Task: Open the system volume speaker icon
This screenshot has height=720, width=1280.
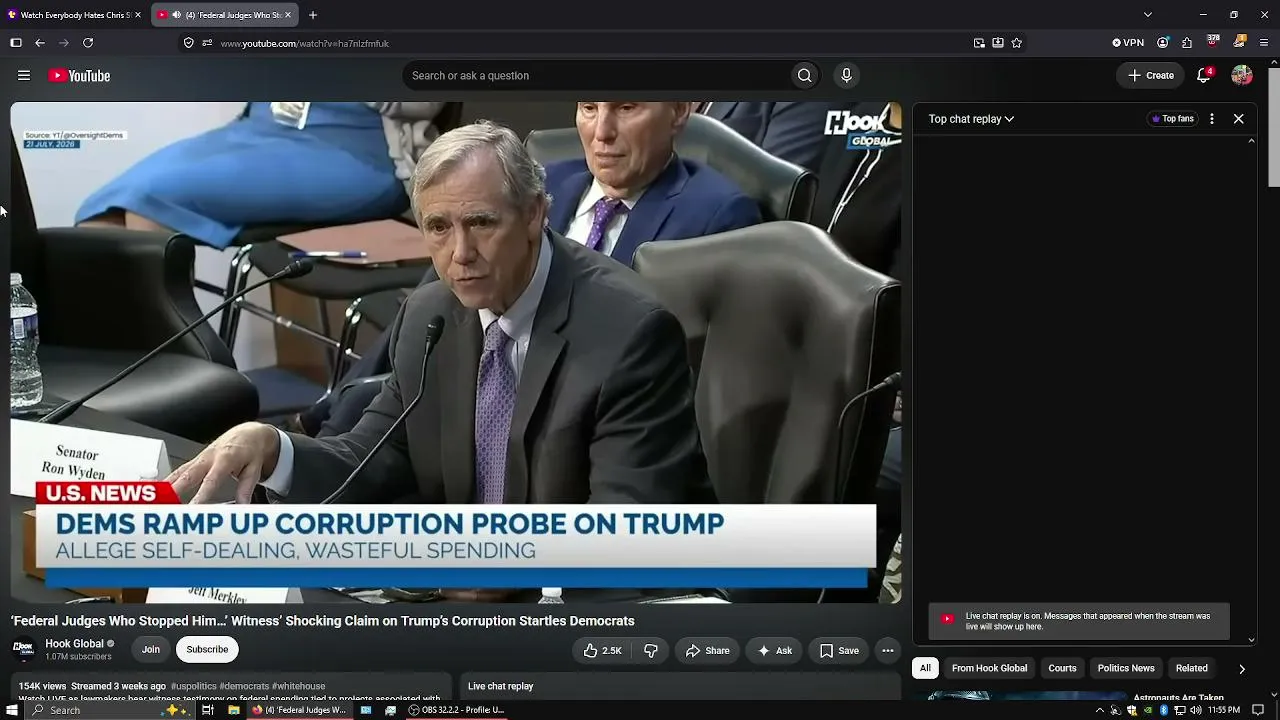Action: pyautogui.click(x=1196, y=710)
